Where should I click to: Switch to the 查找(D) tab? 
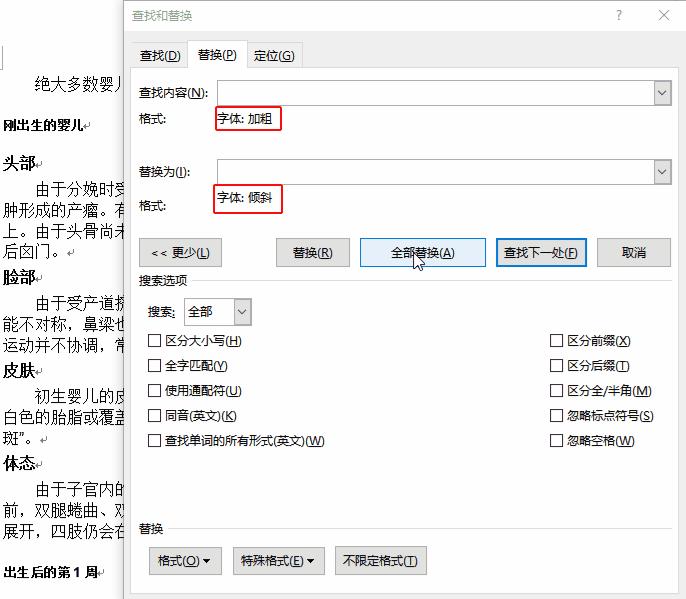click(x=160, y=56)
